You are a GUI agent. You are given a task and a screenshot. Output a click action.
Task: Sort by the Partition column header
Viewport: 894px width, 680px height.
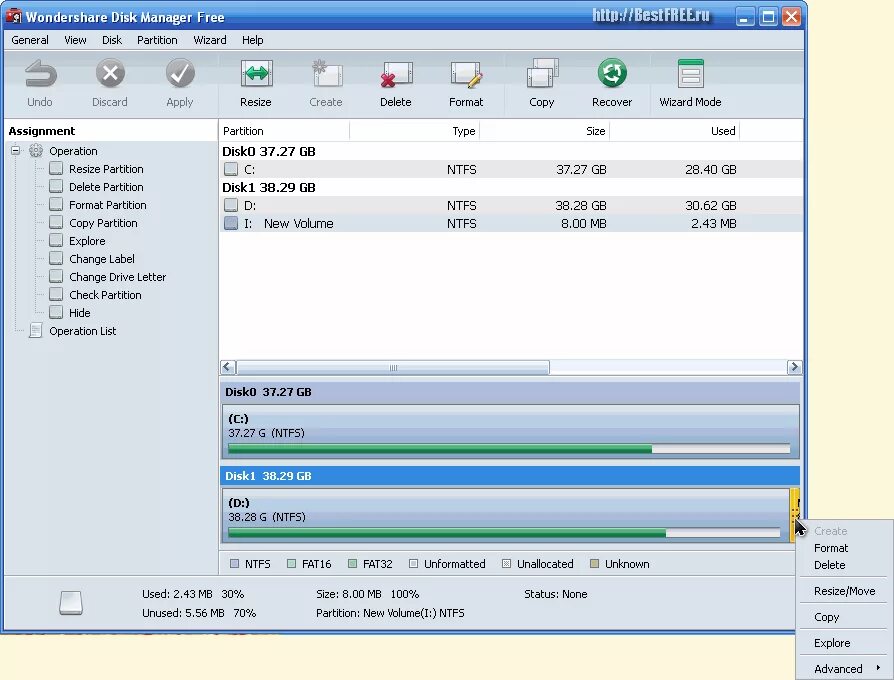(283, 131)
